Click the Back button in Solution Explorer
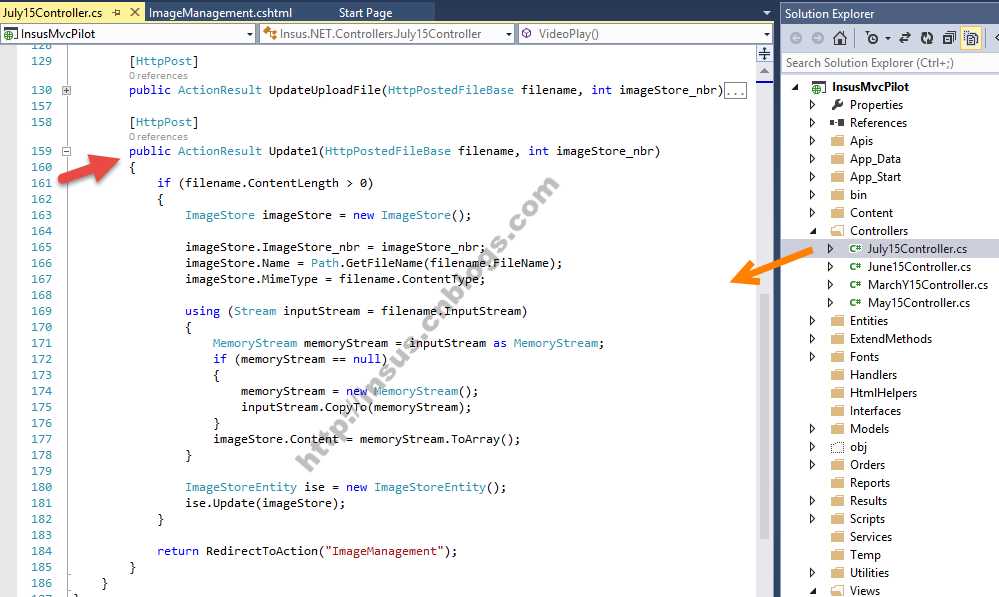 (796, 38)
